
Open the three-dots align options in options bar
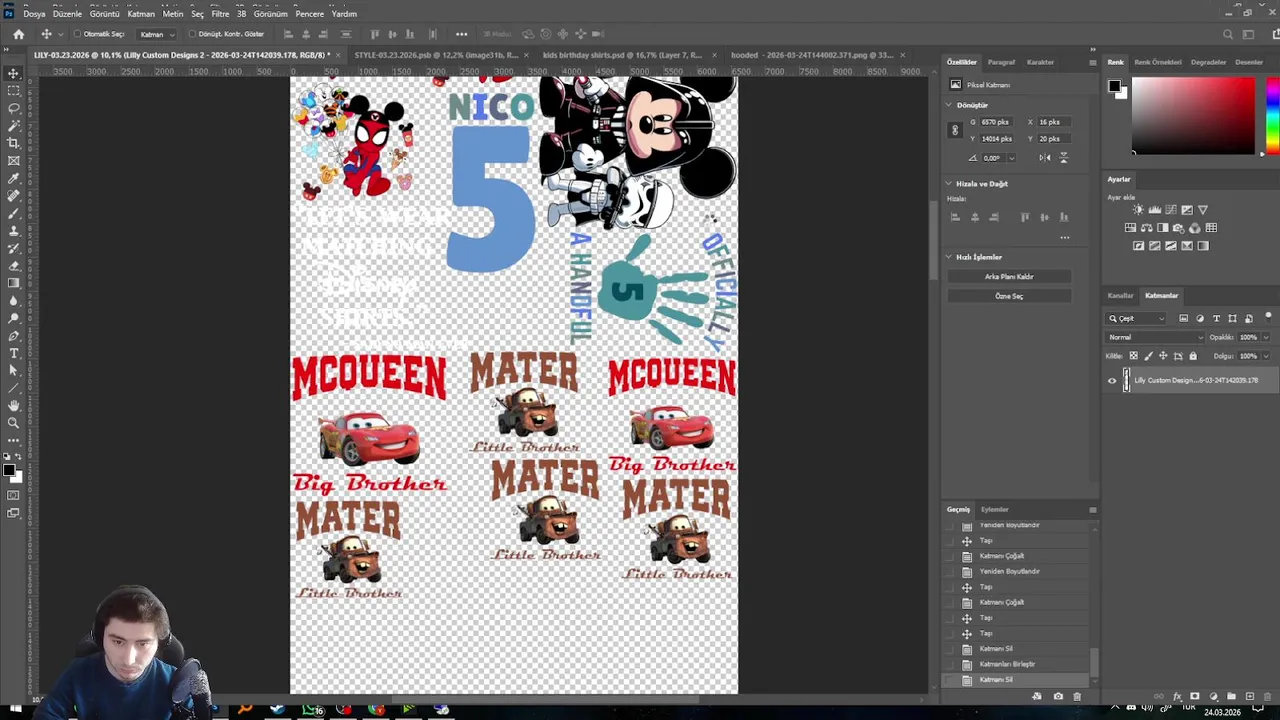461,34
